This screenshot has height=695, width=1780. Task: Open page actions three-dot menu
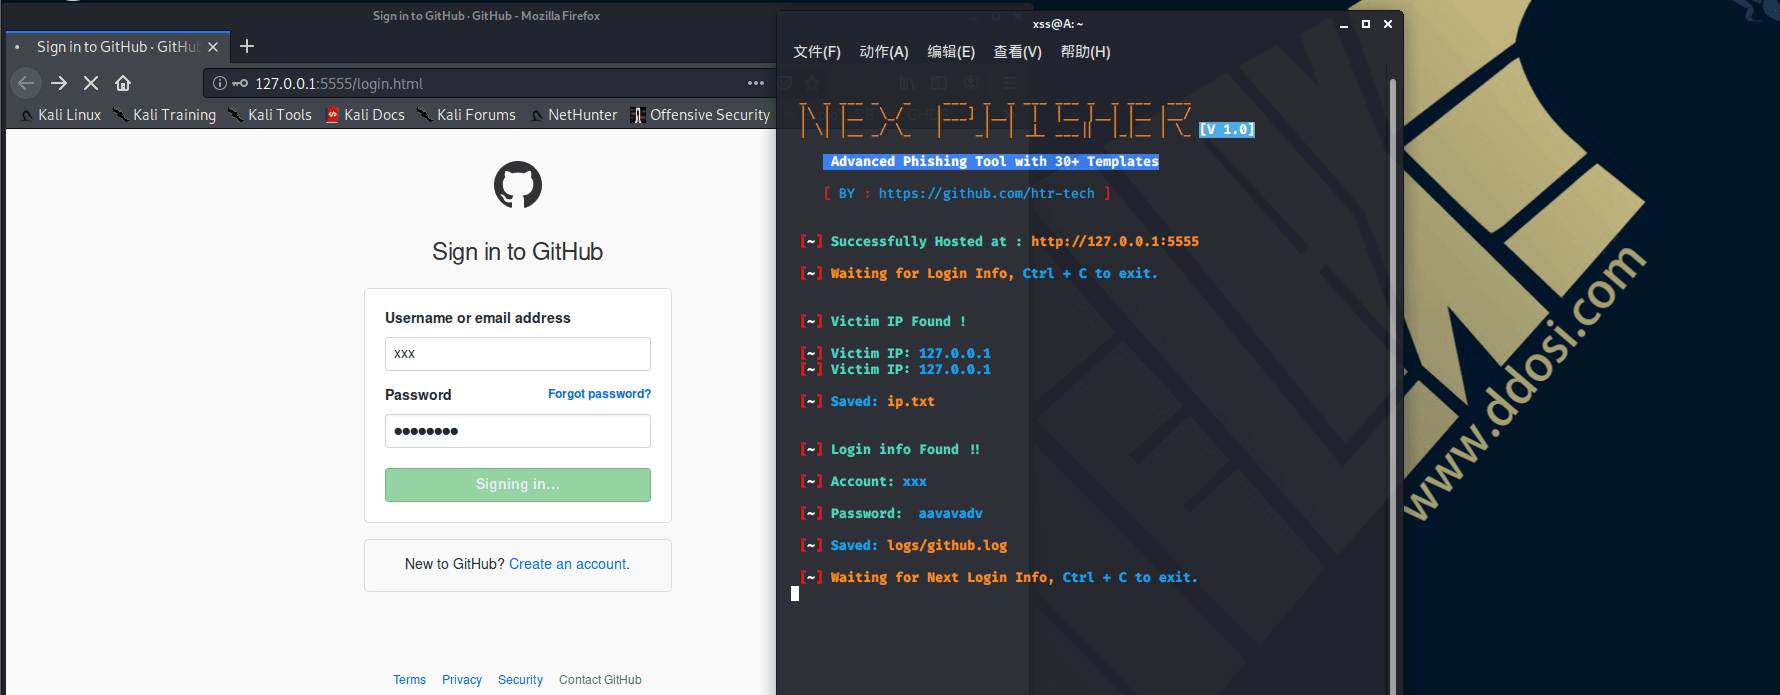click(x=756, y=83)
